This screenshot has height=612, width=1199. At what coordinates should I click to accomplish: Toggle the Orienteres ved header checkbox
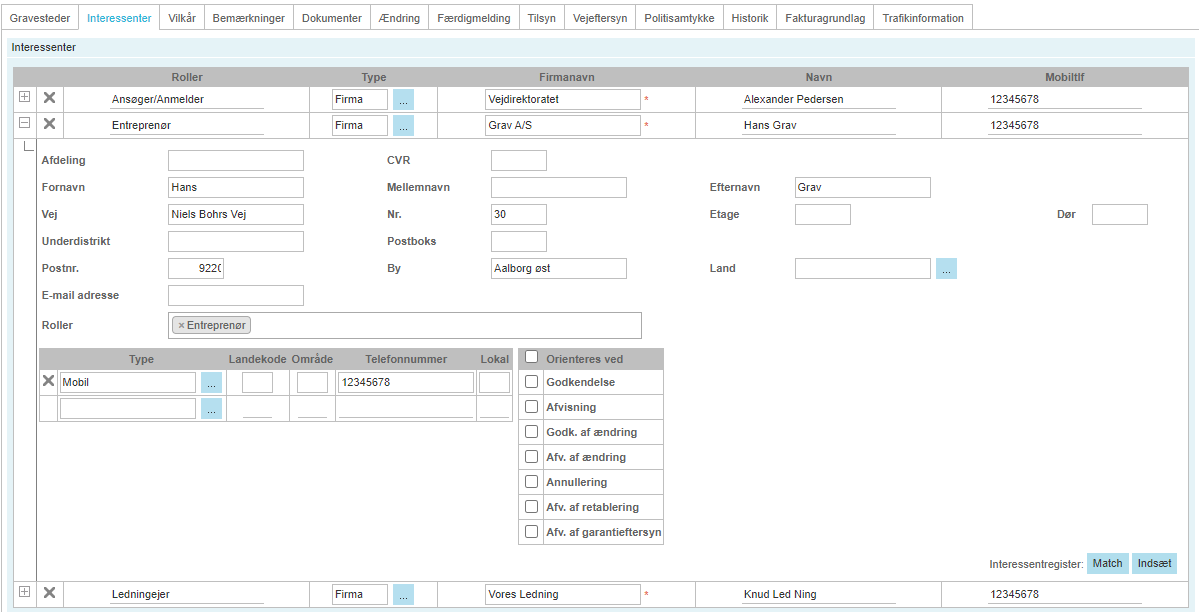[x=532, y=358]
